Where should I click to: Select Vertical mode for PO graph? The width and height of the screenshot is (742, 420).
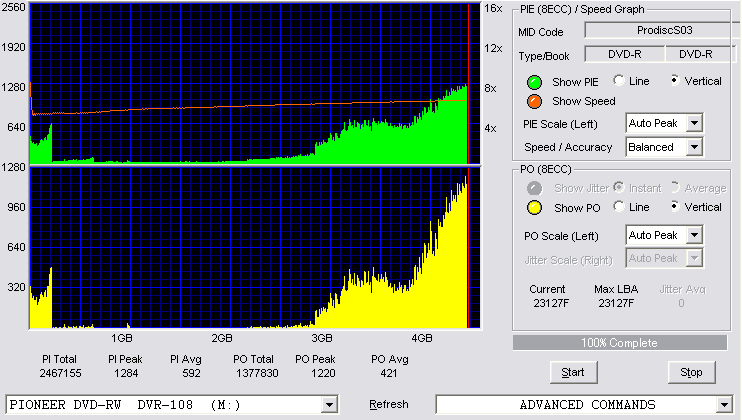tap(675, 207)
